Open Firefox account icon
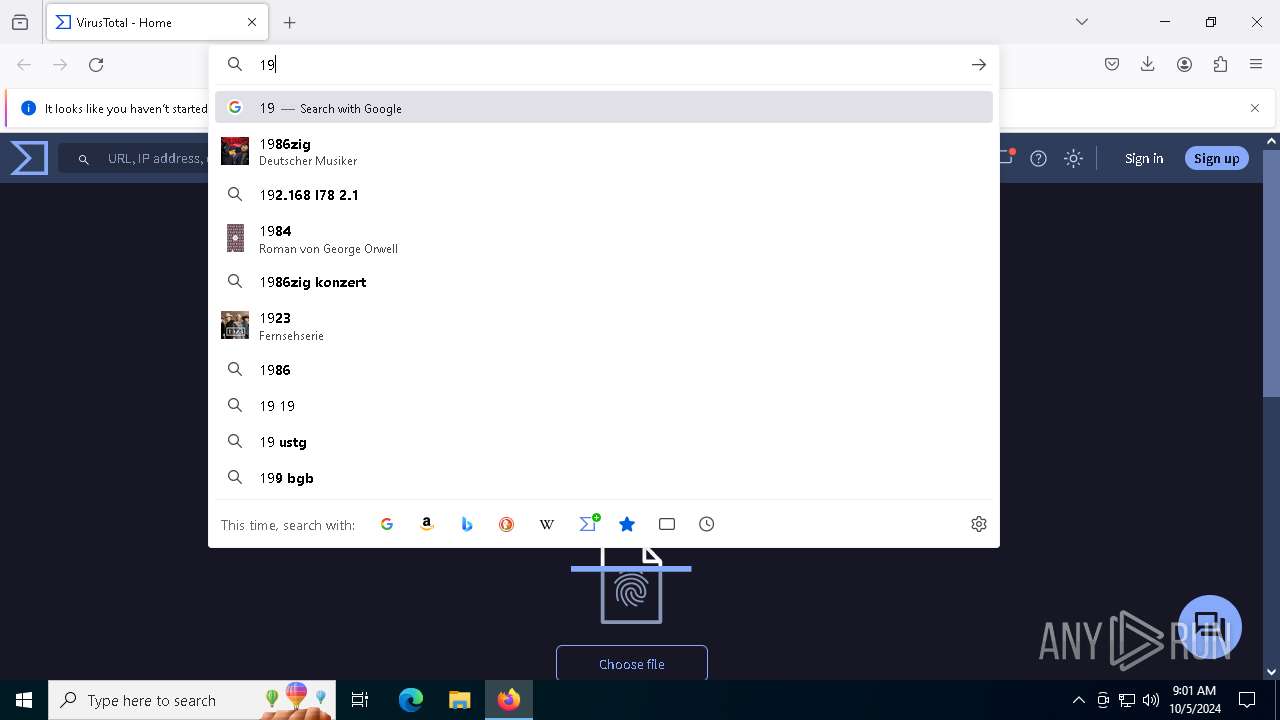Viewport: 1280px width, 720px height. [1184, 64]
